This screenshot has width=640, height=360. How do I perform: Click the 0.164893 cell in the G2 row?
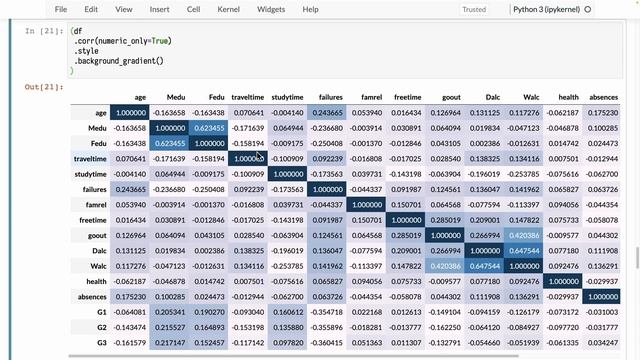[209, 327]
